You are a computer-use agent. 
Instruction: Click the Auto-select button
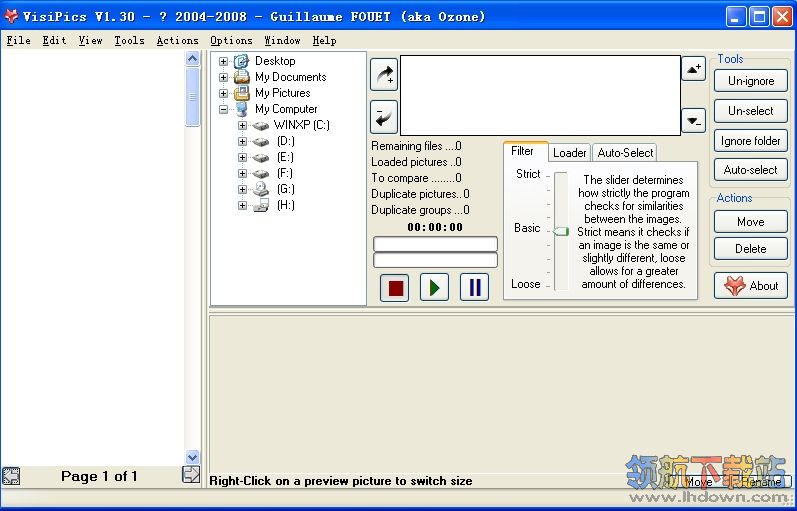point(751,170)
